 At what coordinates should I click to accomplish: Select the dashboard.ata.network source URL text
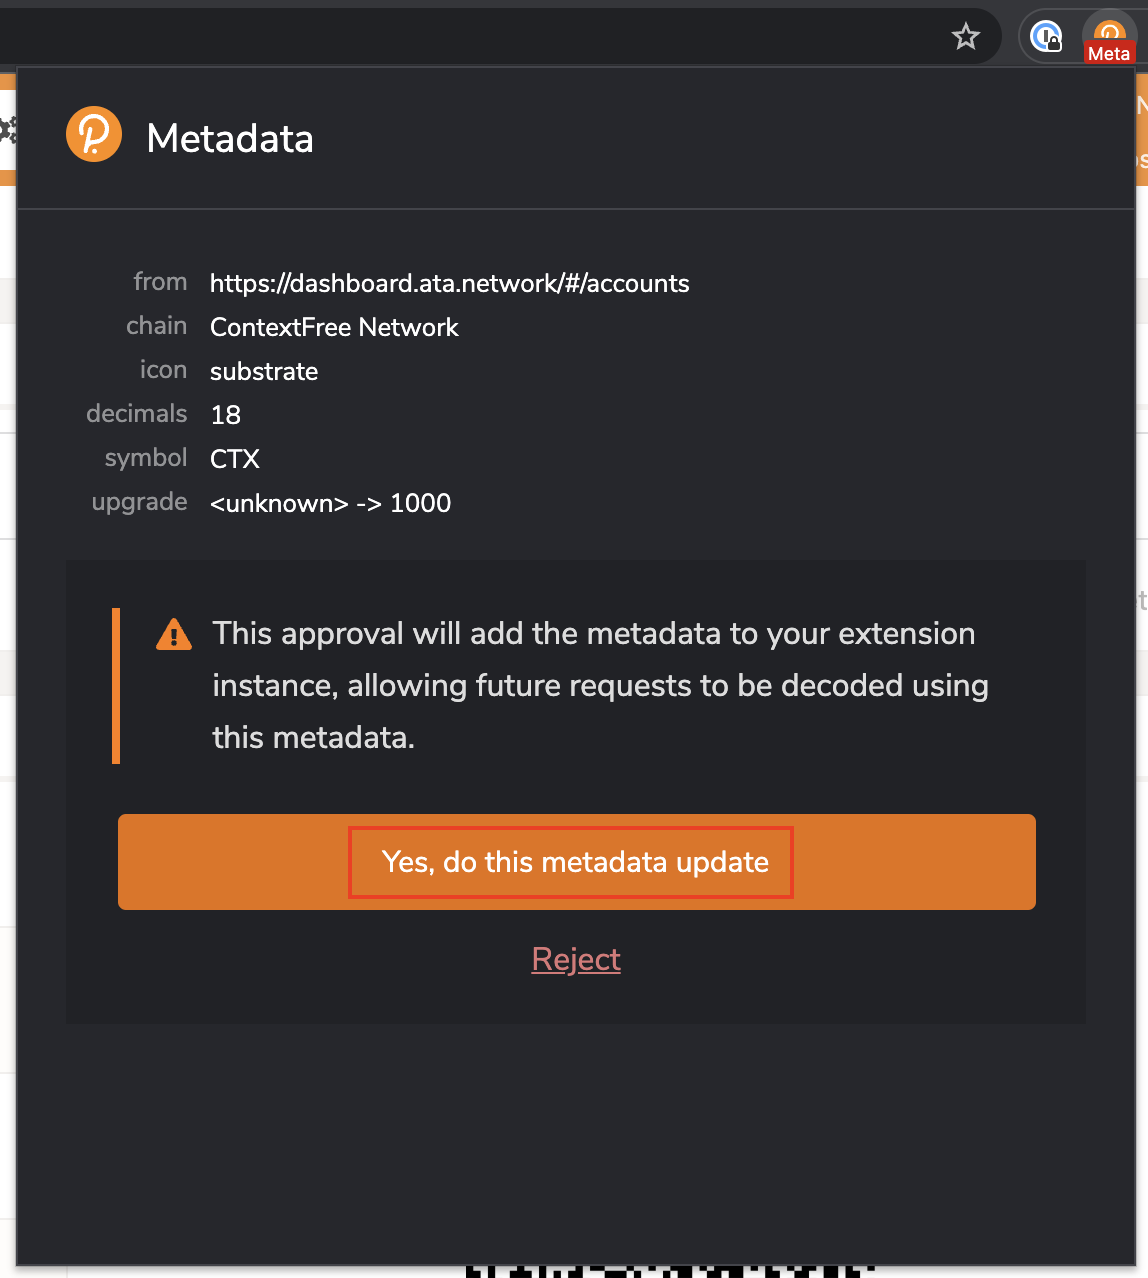pos(449,283)
